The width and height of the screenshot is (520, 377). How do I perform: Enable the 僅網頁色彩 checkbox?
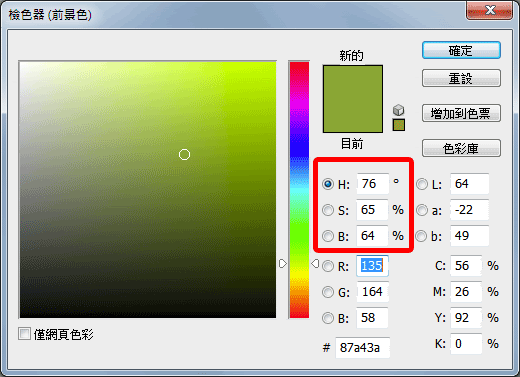tap(24, 334)
